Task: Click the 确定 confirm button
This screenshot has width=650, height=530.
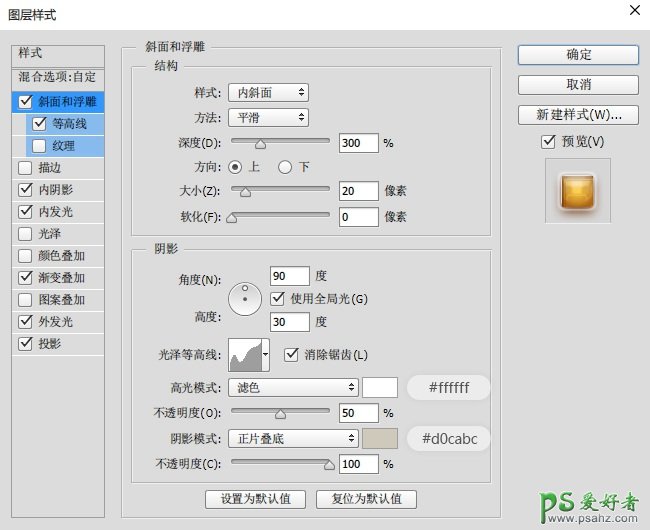Action: (x=578, y=55)
